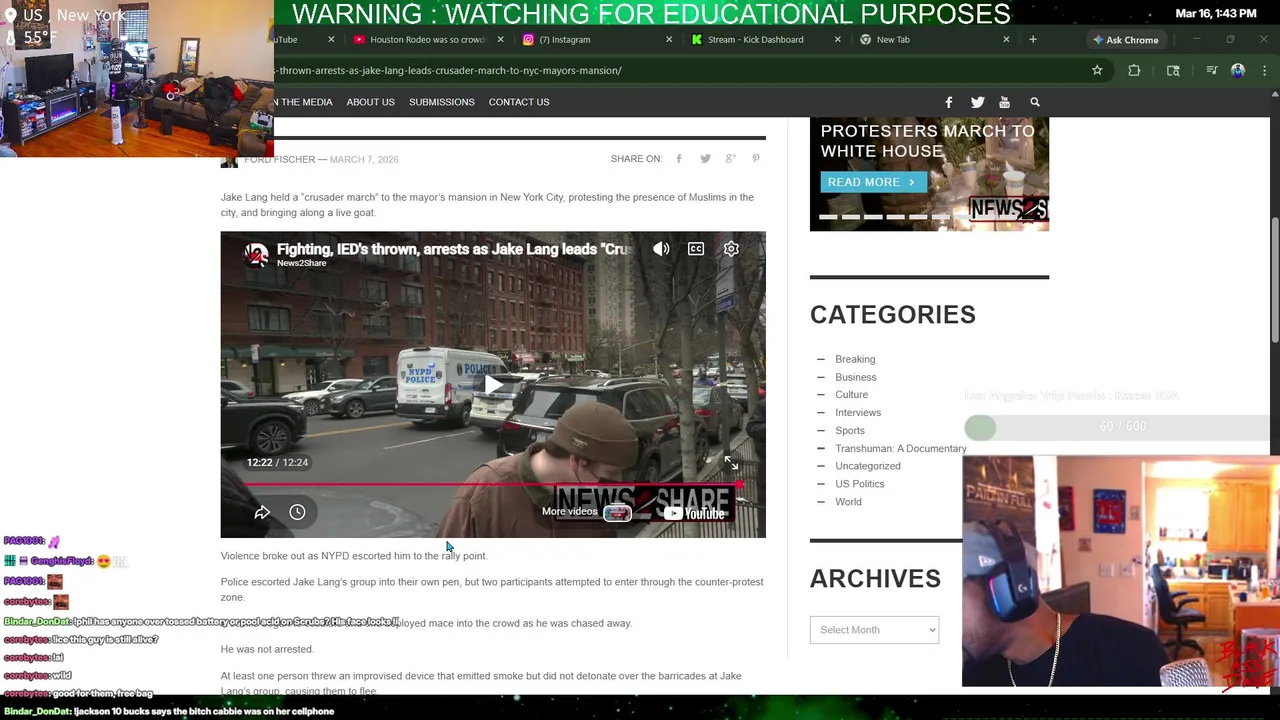The height and width of the screenshot is (720, 1280).
Task: Close the Instagram tab
Action: (669, 40)
